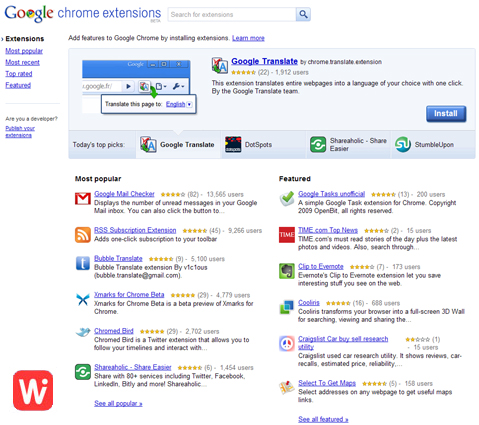Click the green checkmark Google Tasks icon

[287, 198]
